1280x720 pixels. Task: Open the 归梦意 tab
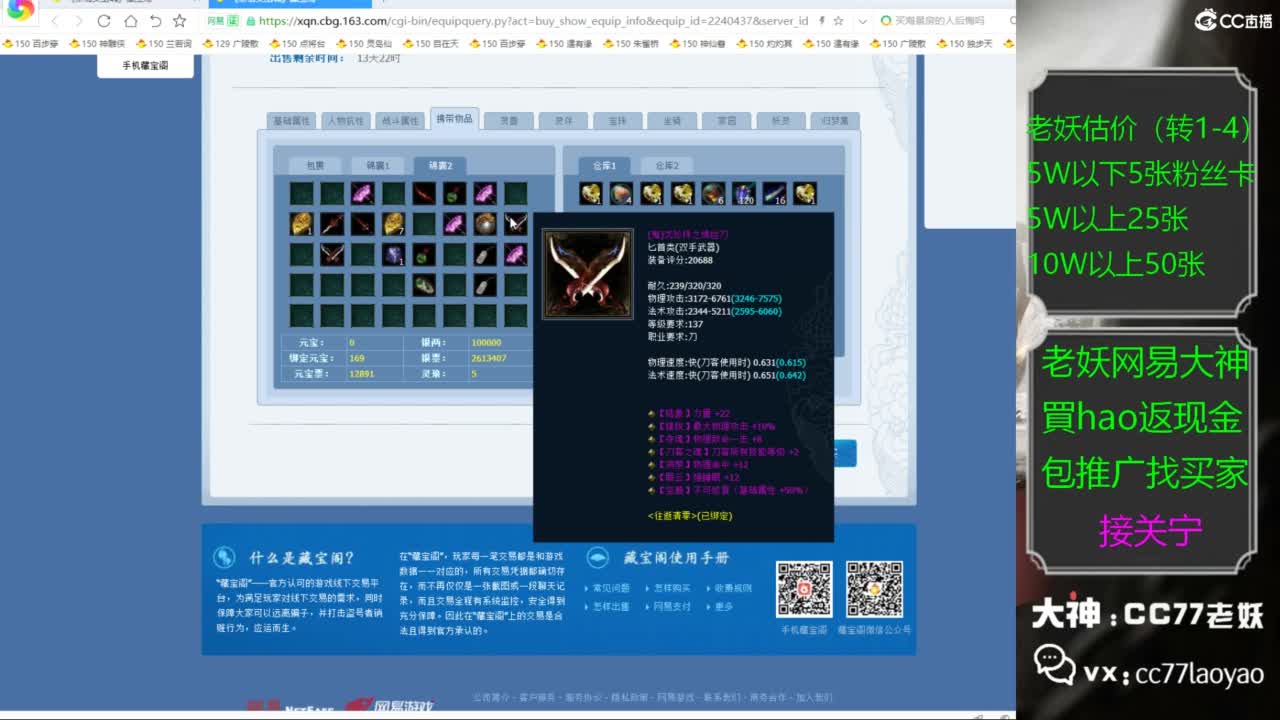click(x=835, y=121)
